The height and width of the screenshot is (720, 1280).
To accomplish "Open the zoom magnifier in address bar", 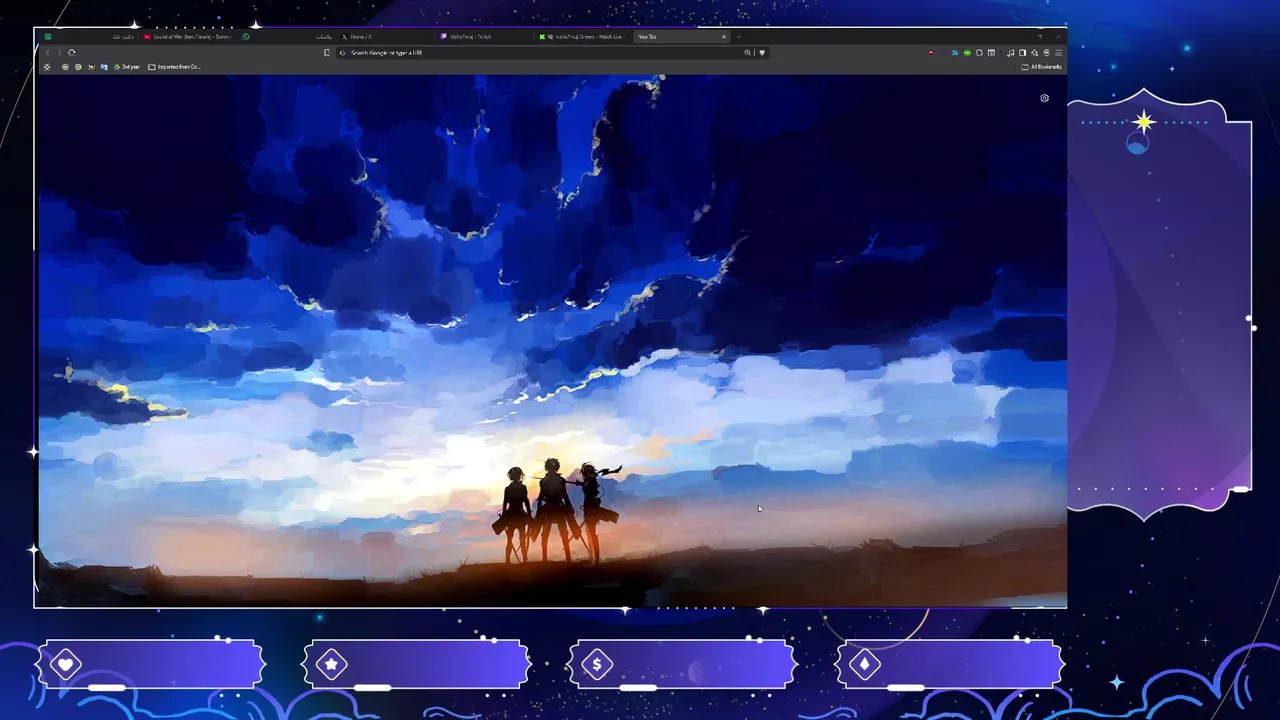I will (747, 52).
